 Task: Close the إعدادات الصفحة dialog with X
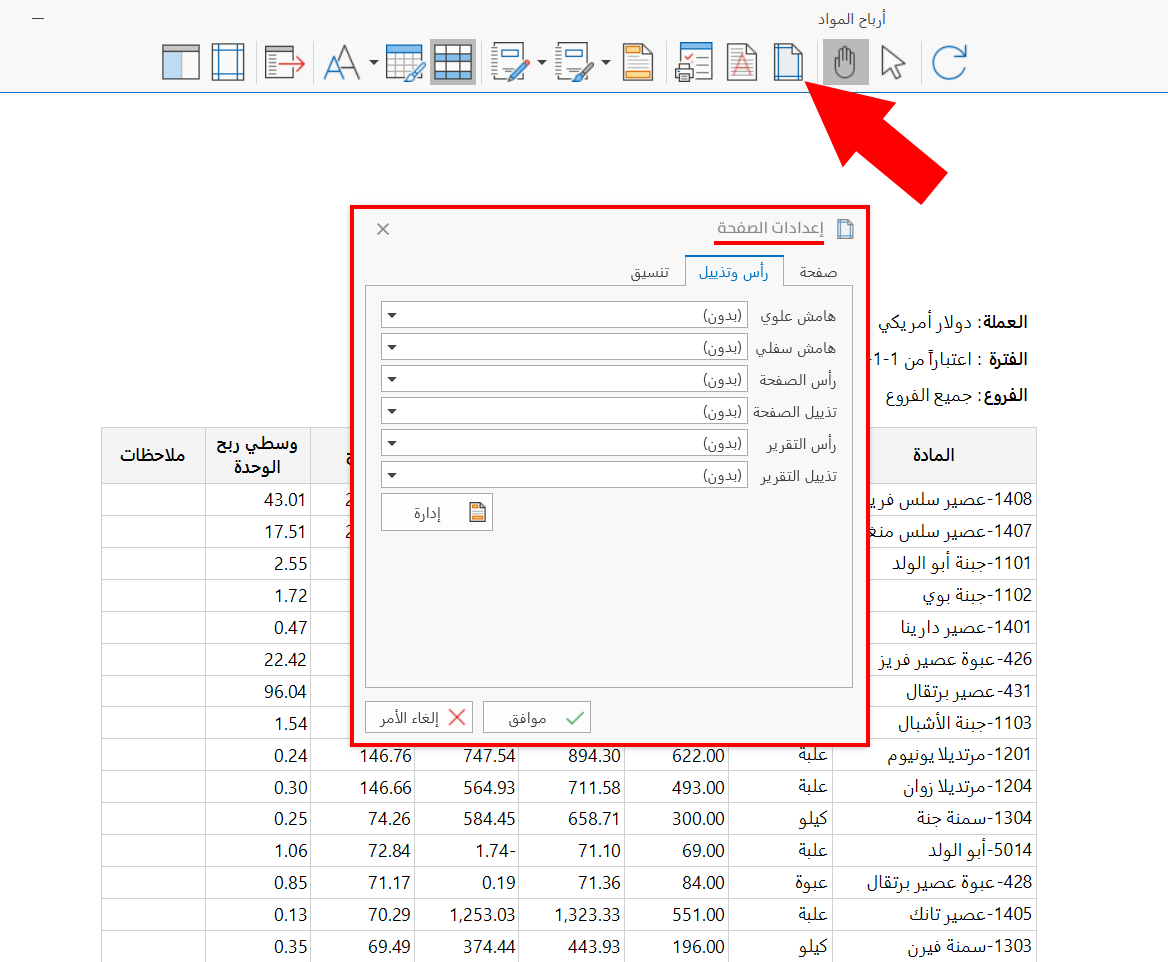pos(383,229)
